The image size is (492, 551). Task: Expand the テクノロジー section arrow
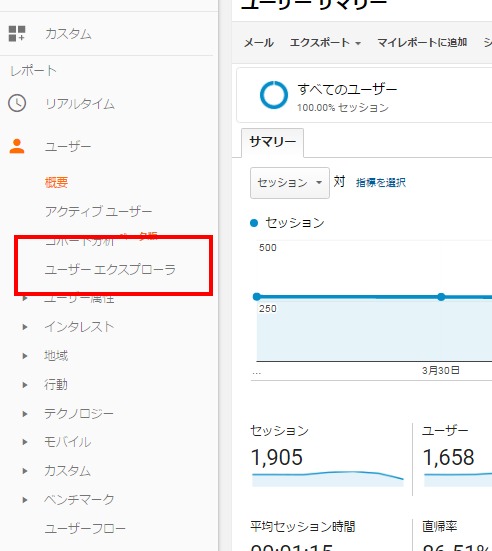[x=25, y=414]
